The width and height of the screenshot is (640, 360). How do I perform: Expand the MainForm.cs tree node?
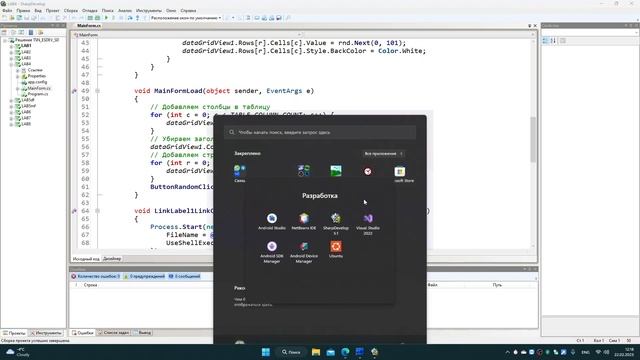coord(18,88)
